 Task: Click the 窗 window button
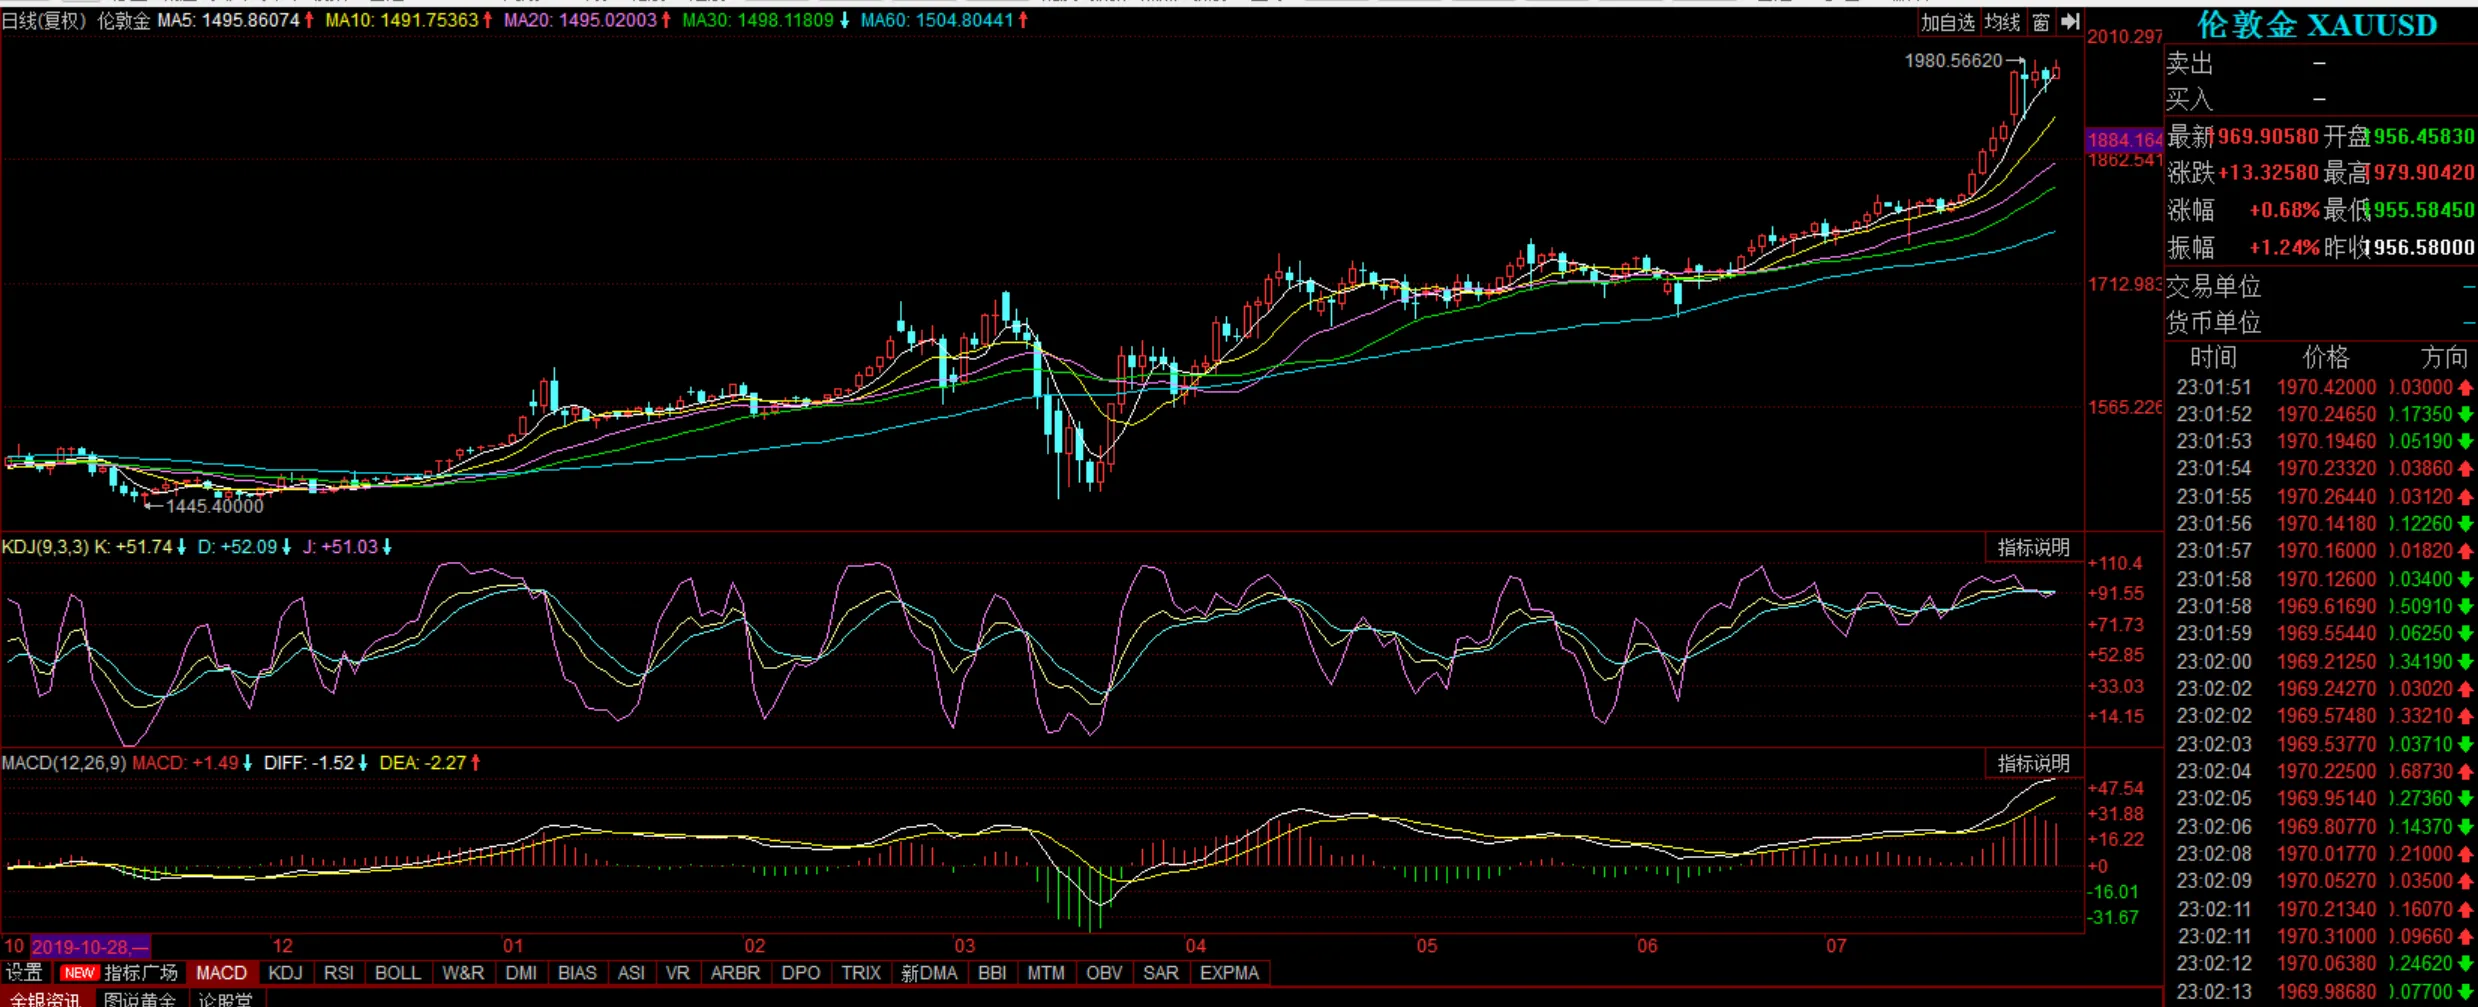(2041, 21)
